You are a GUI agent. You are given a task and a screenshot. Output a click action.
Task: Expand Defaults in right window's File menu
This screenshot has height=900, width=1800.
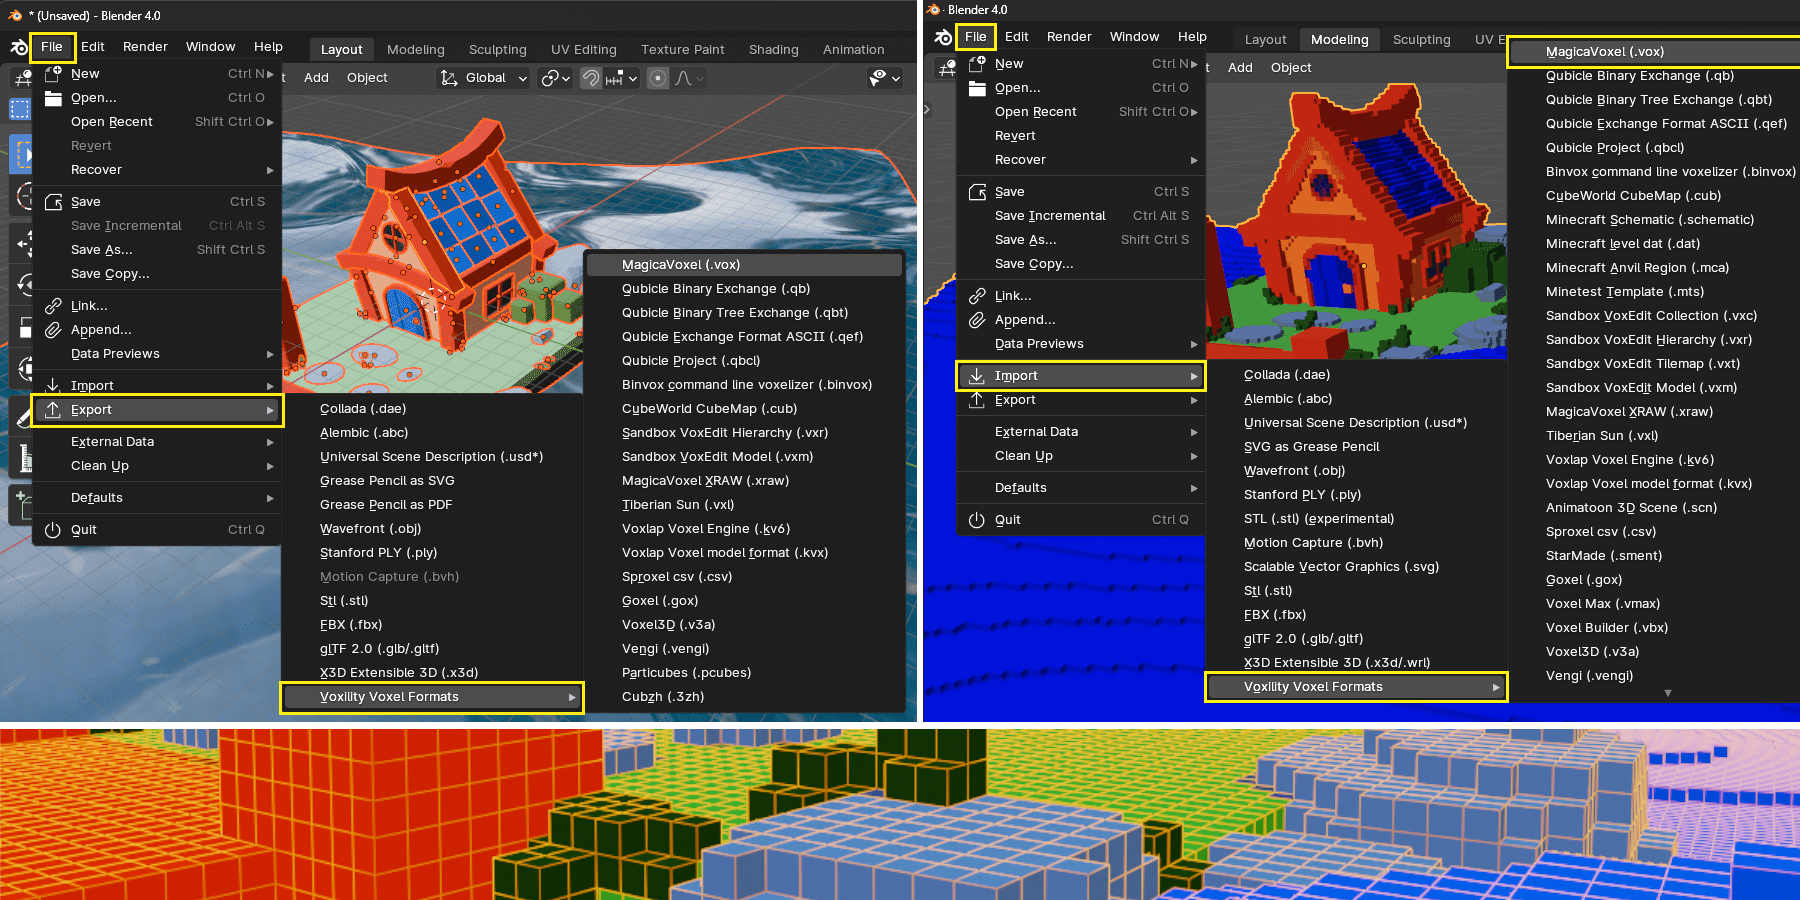click(1082, 487)
